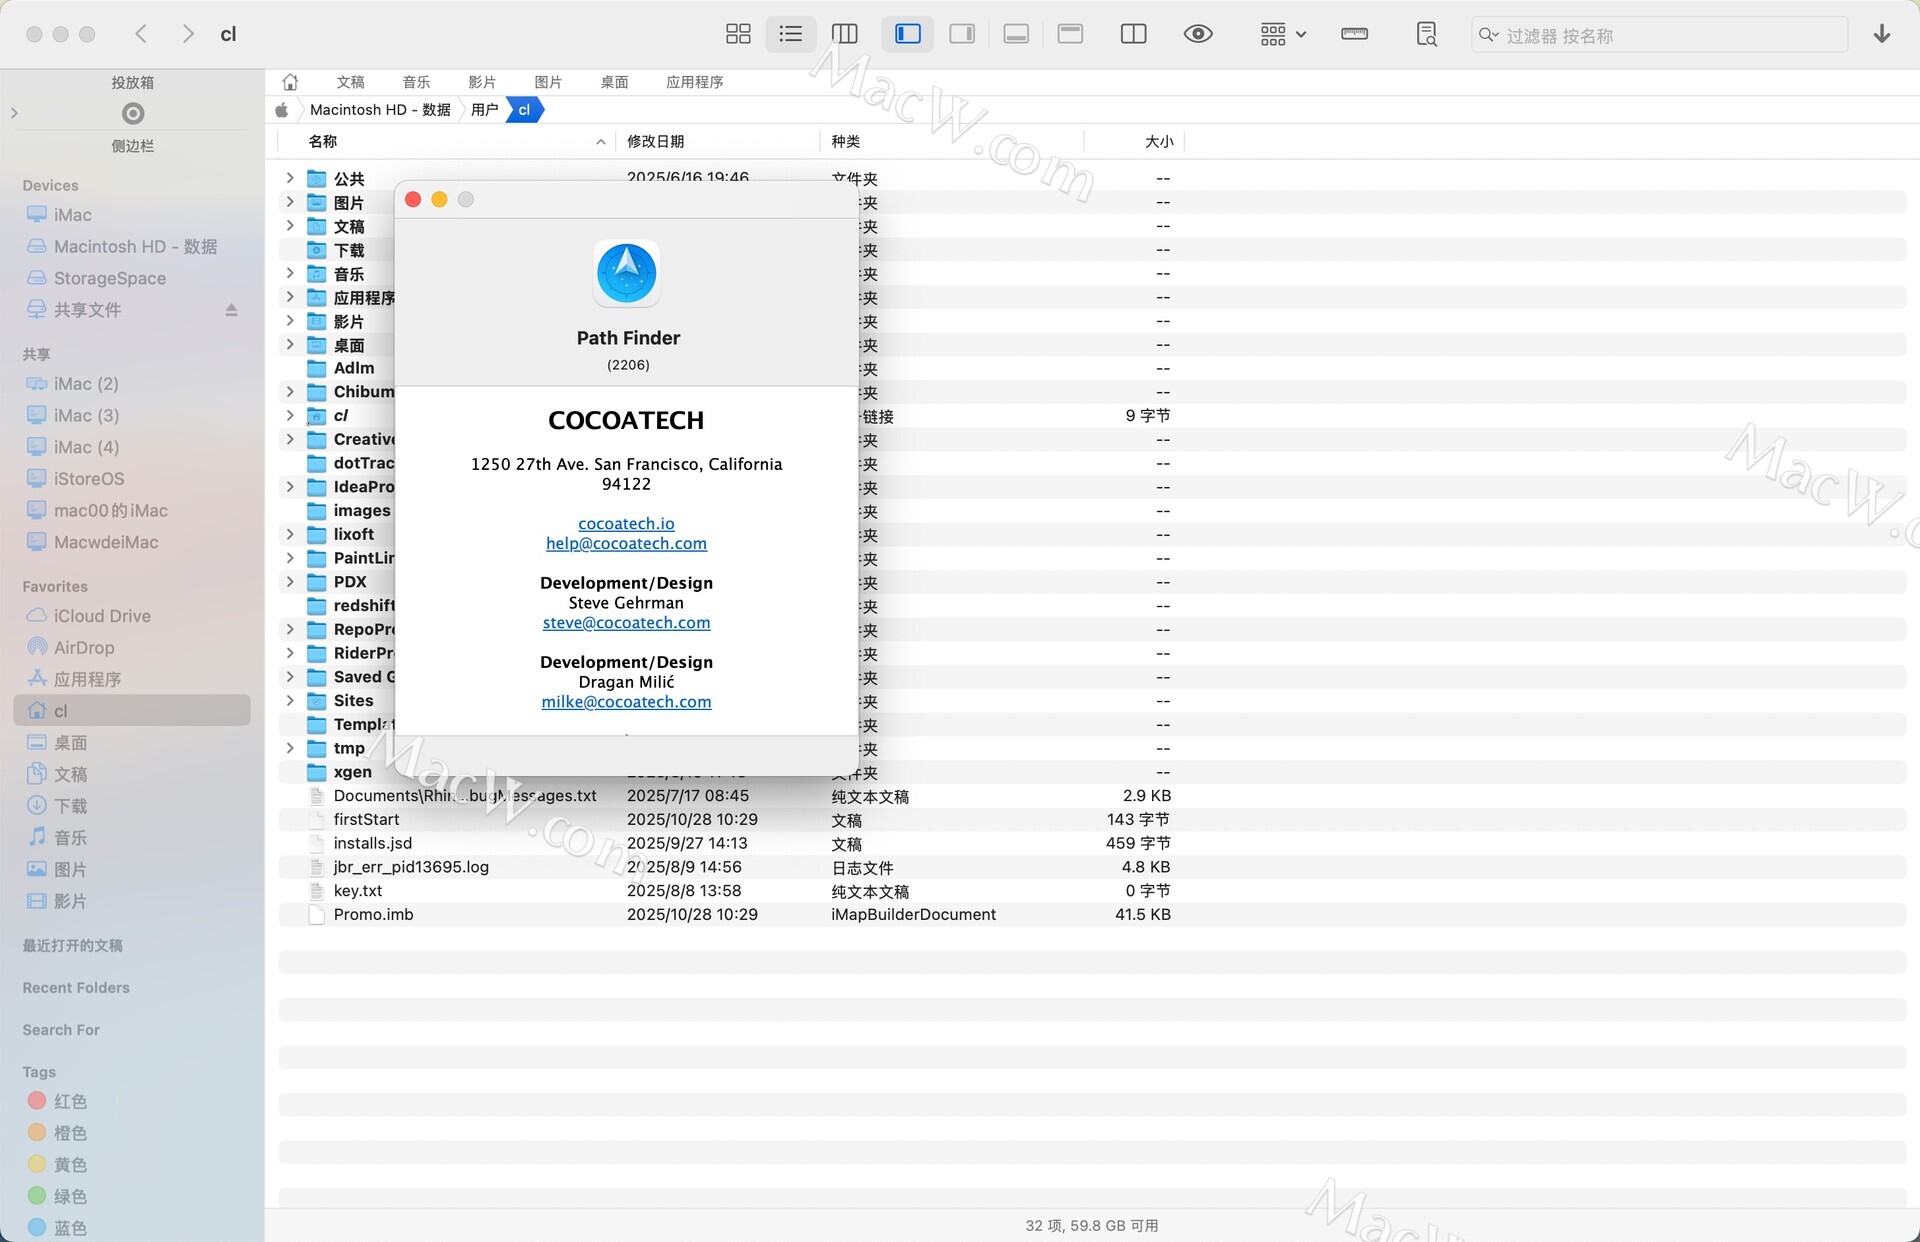Open the 桌面 favorites tab
This screenshot has width=1920, height=1242.
coord(614,82)
